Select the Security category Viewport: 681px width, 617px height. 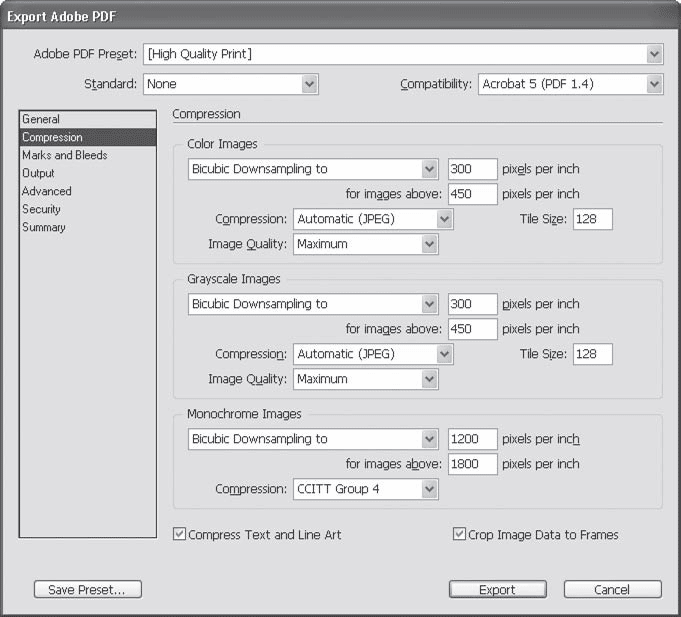pos(42,209)
